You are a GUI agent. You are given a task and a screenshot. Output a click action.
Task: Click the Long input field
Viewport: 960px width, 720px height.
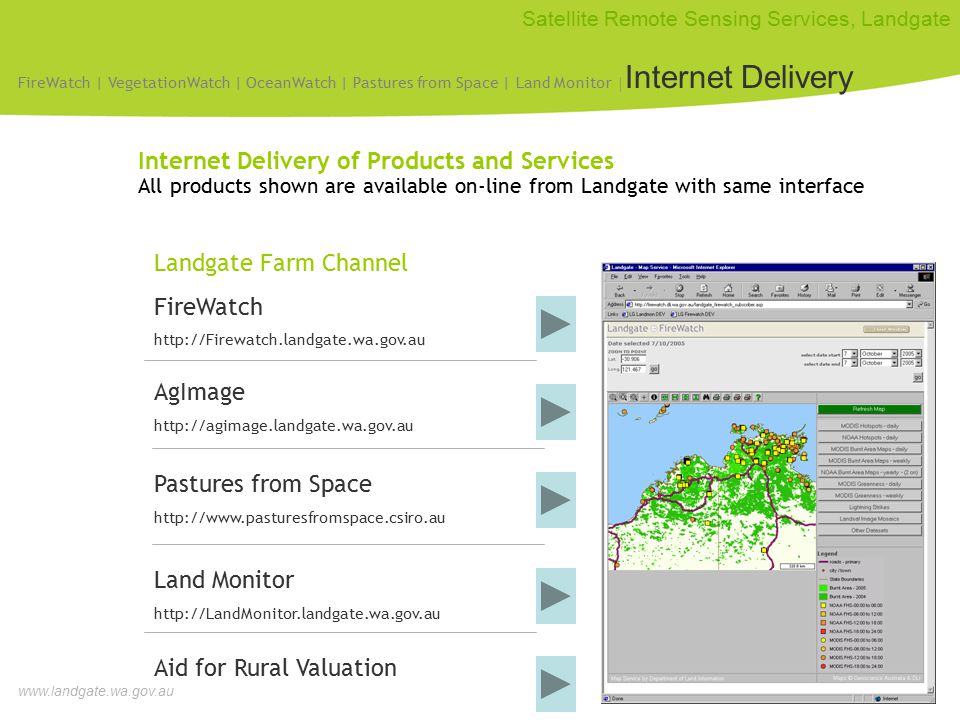click(x=634, y=369)
